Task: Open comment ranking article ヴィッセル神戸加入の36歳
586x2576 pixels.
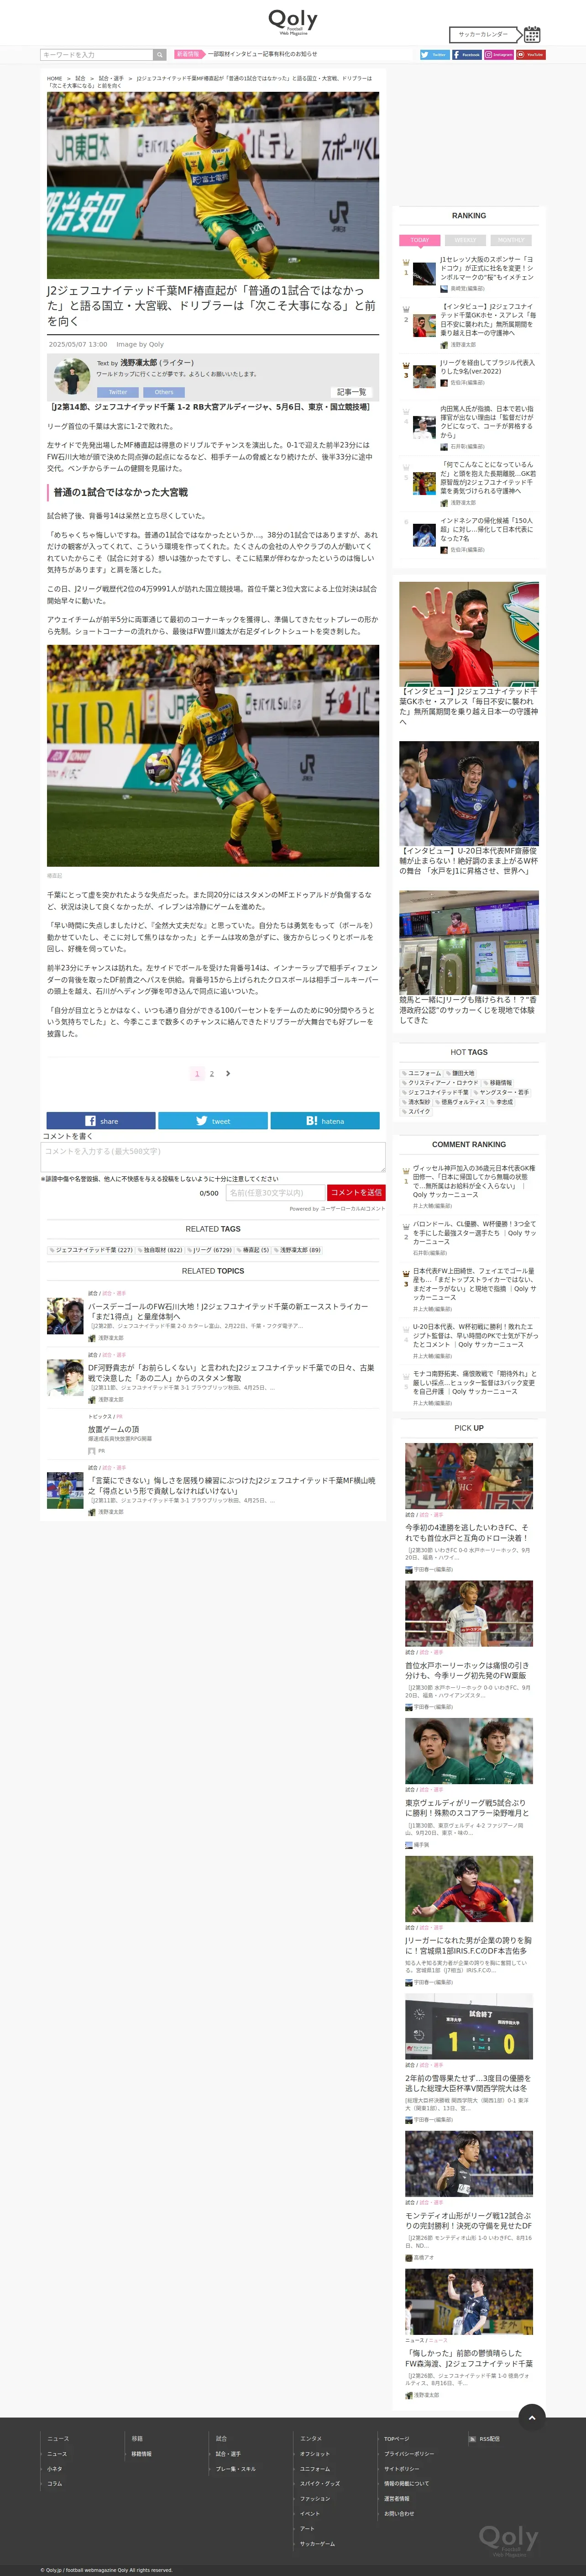Action: (475, 1181)
